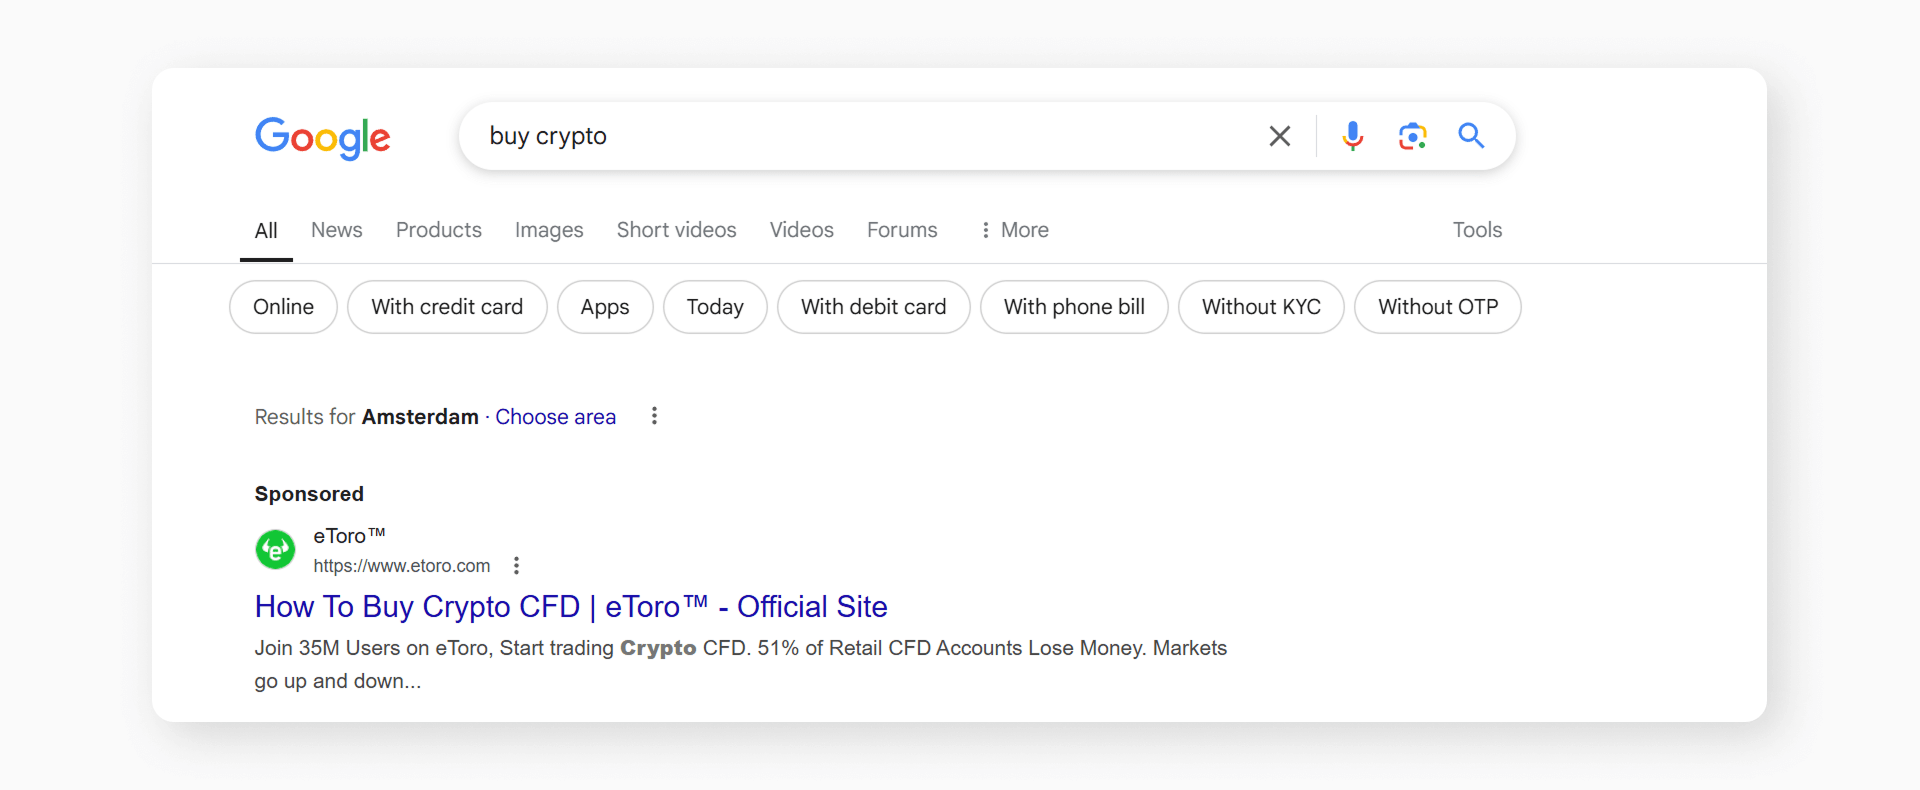Image resolution: width=1920 pixels, height=790 pixels.
Task: Click the Join 35M Users ad description
Action: point(740,664)
